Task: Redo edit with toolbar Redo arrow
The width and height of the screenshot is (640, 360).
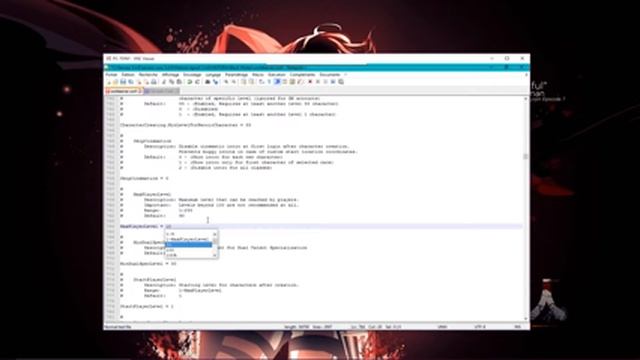Action: pos(198,82)
